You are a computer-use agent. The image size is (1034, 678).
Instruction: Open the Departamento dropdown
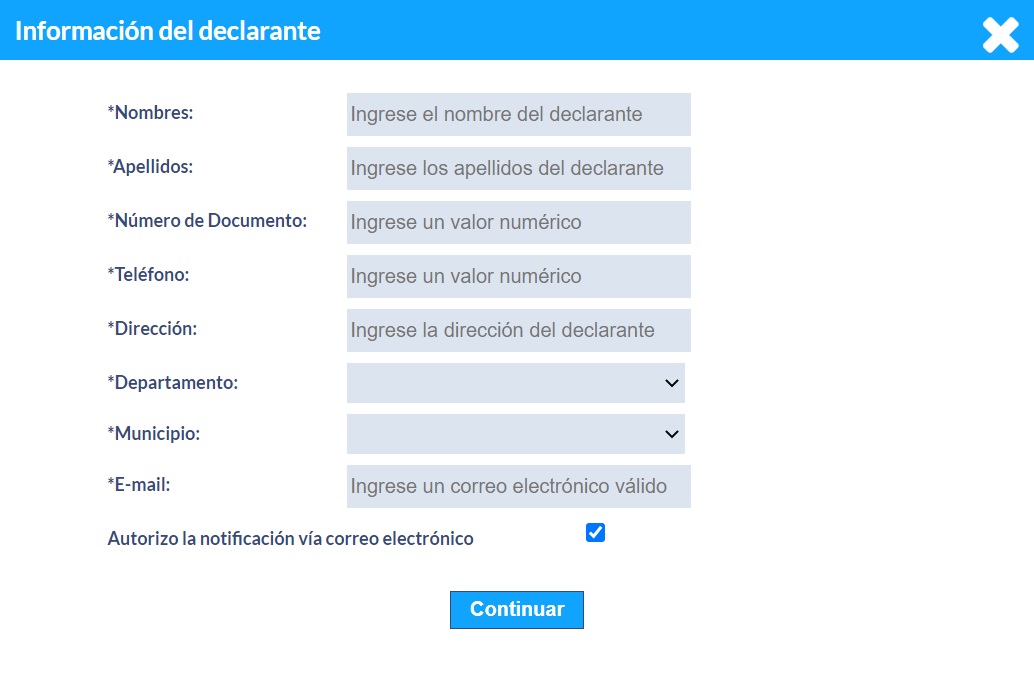[515, 383]
